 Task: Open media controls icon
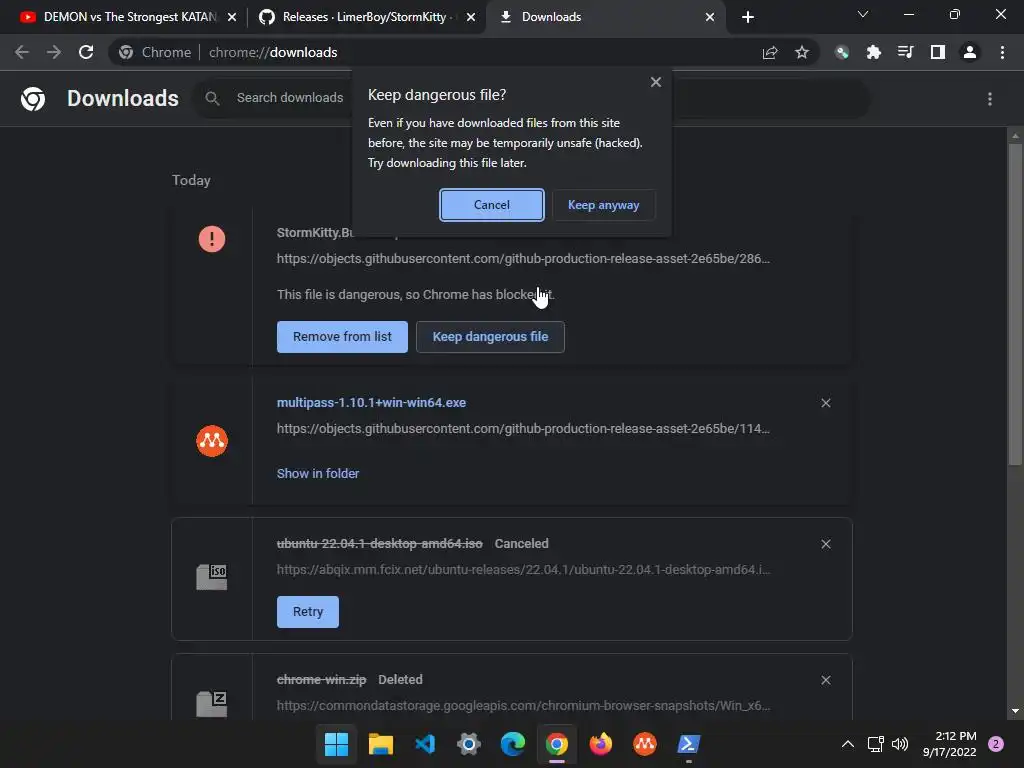coord(906,52)
